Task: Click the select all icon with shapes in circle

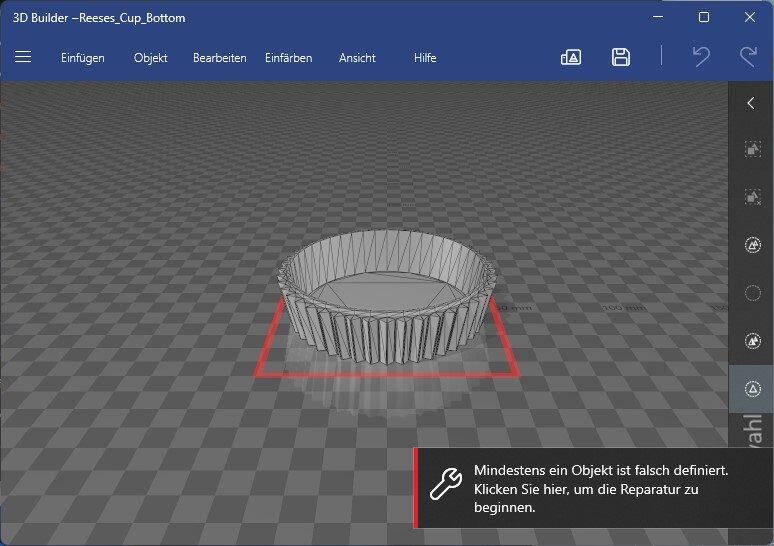Action: pyautogui.click(x=752, y=244)
